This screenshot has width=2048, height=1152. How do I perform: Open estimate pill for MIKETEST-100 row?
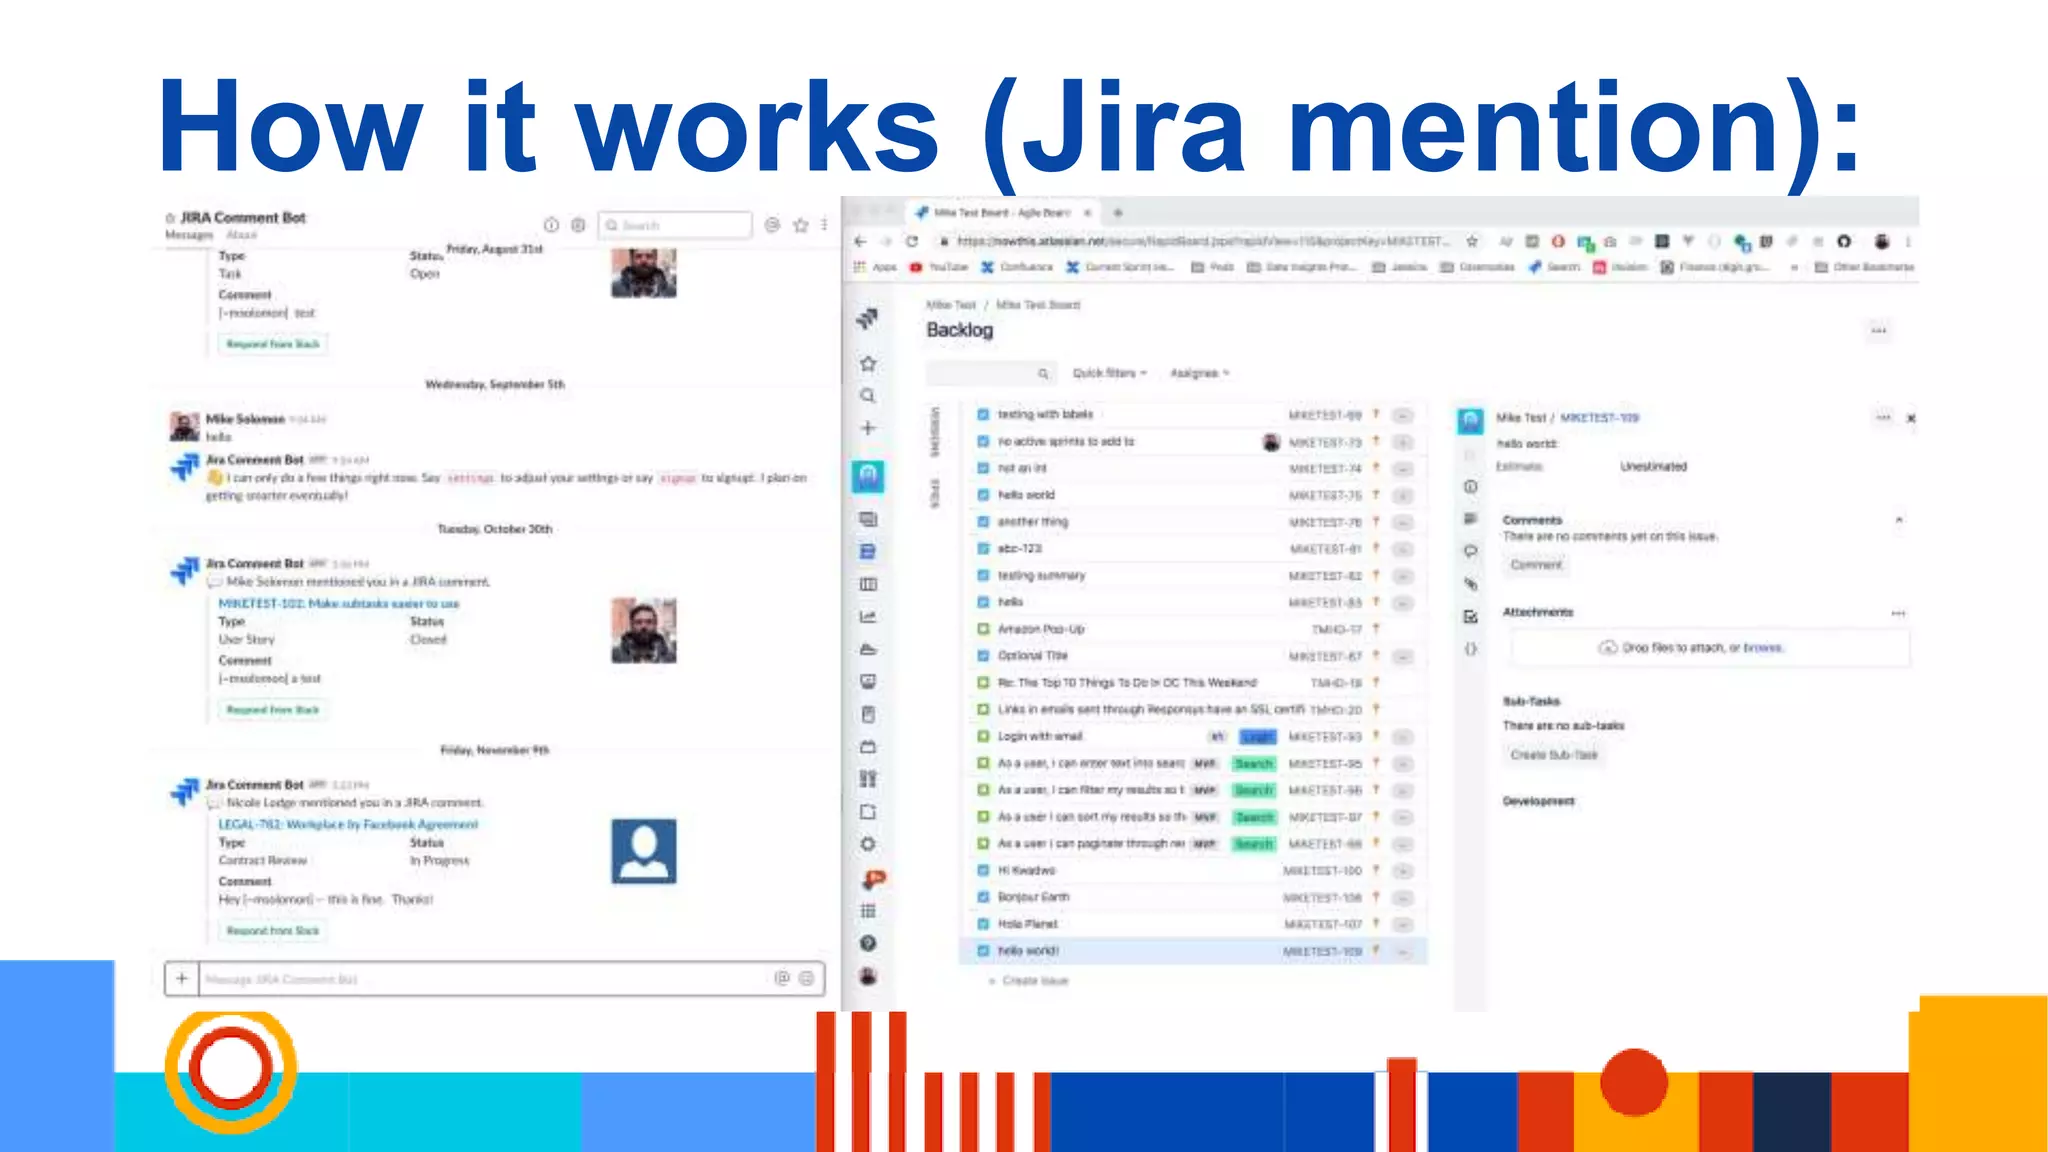[x=1403, y=871]
